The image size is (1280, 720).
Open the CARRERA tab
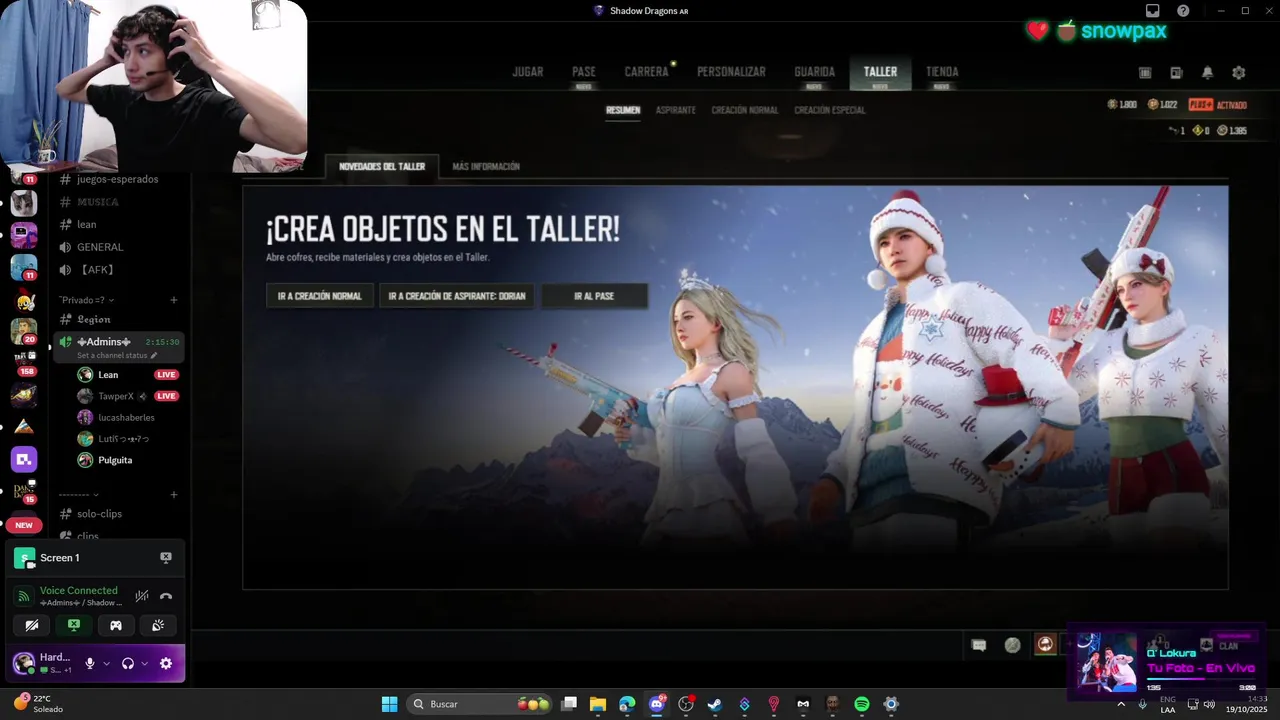tap(646, 72)
